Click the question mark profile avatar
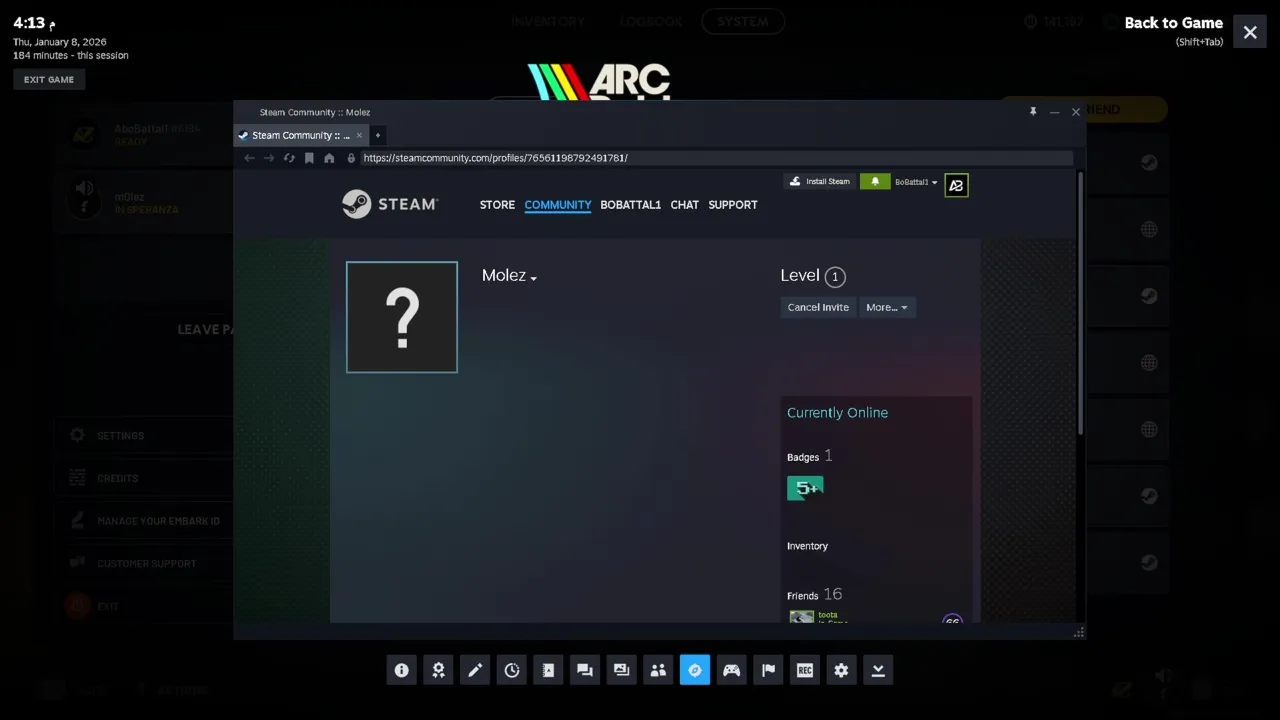Image resolution: width=1280 pixels, height=720 pixels. point(402,317)
